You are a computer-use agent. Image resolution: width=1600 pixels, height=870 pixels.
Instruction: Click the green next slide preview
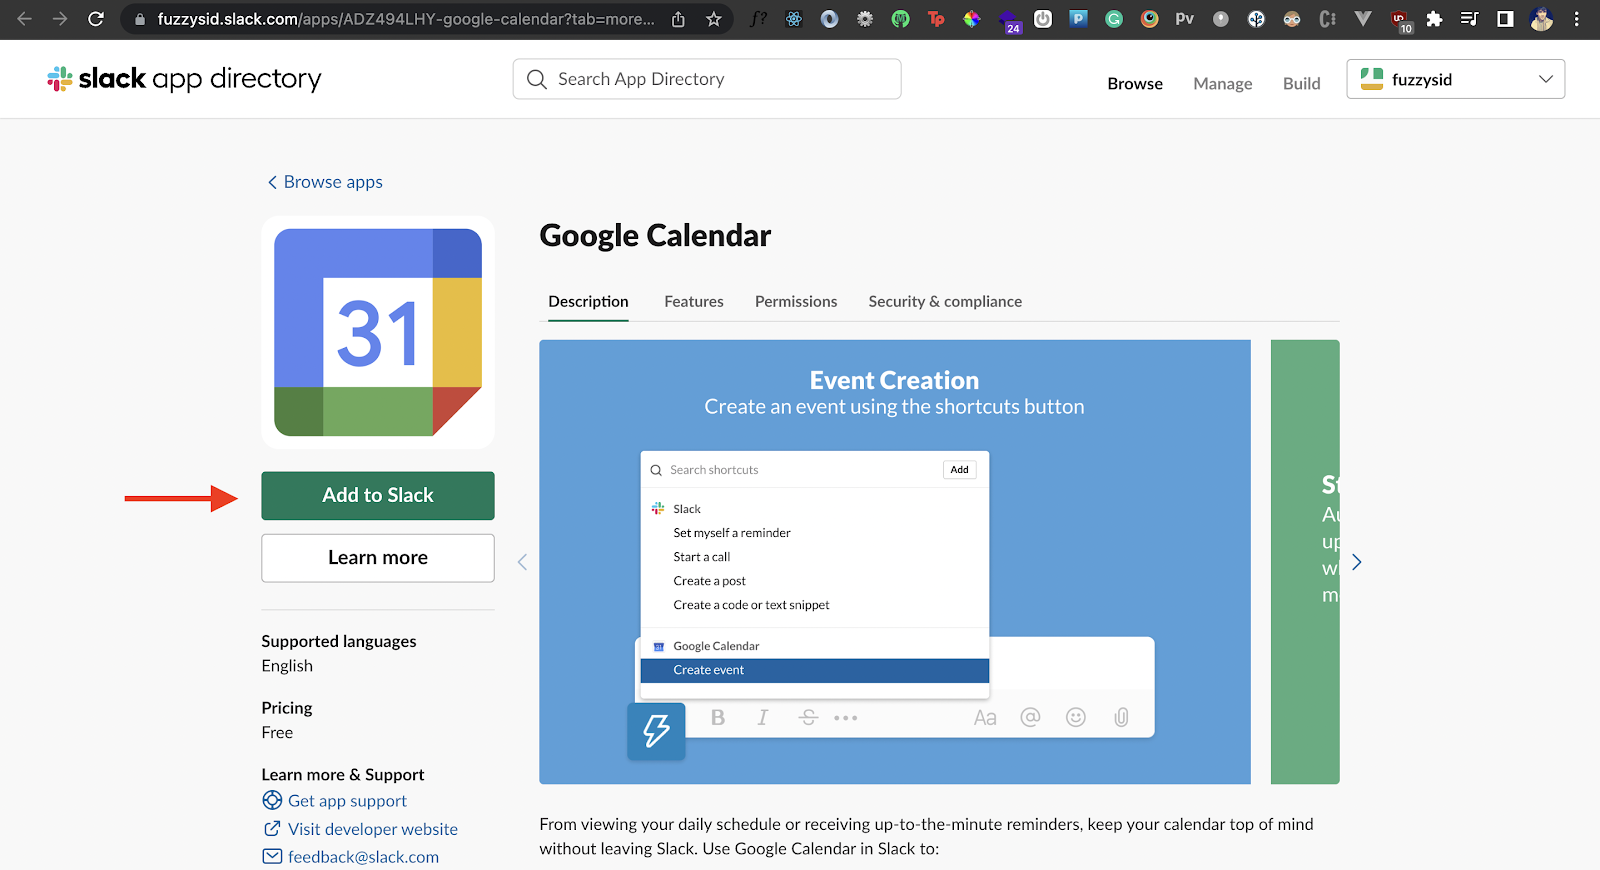click(x=1305, y=562)
